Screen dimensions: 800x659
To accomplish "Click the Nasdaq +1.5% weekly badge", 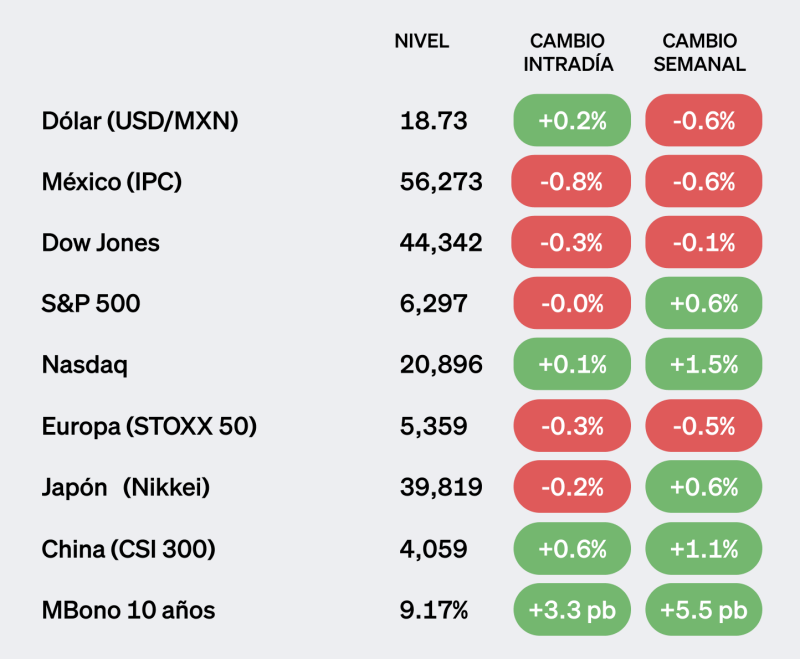I will tap(704, 365).
